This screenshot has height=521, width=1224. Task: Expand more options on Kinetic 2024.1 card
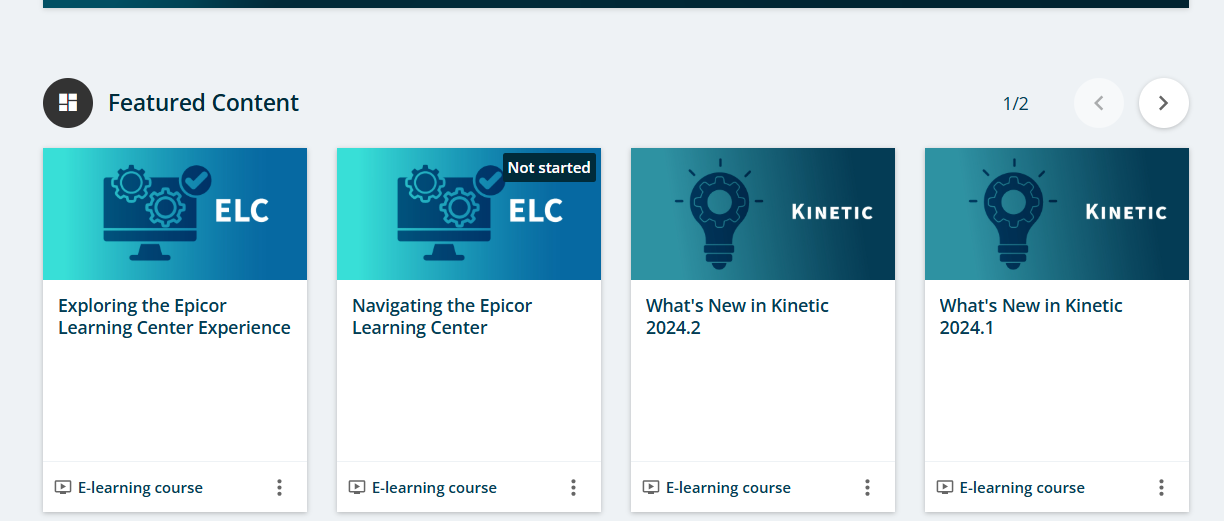(1161, 488)
